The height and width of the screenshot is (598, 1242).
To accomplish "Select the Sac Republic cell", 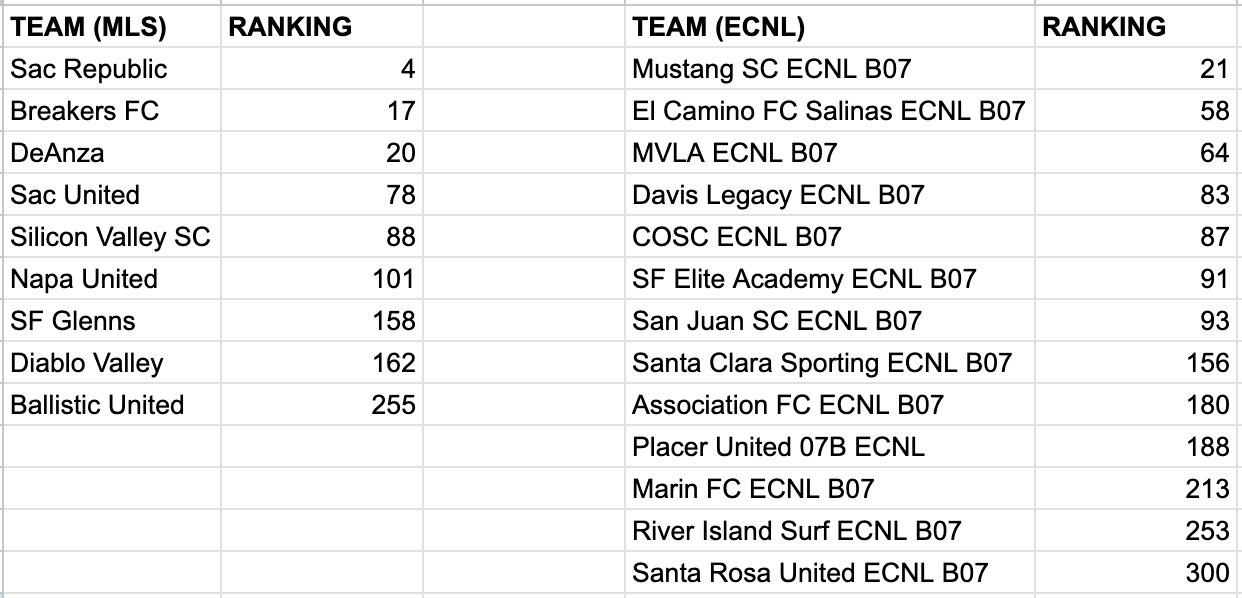I will point(89,69).
